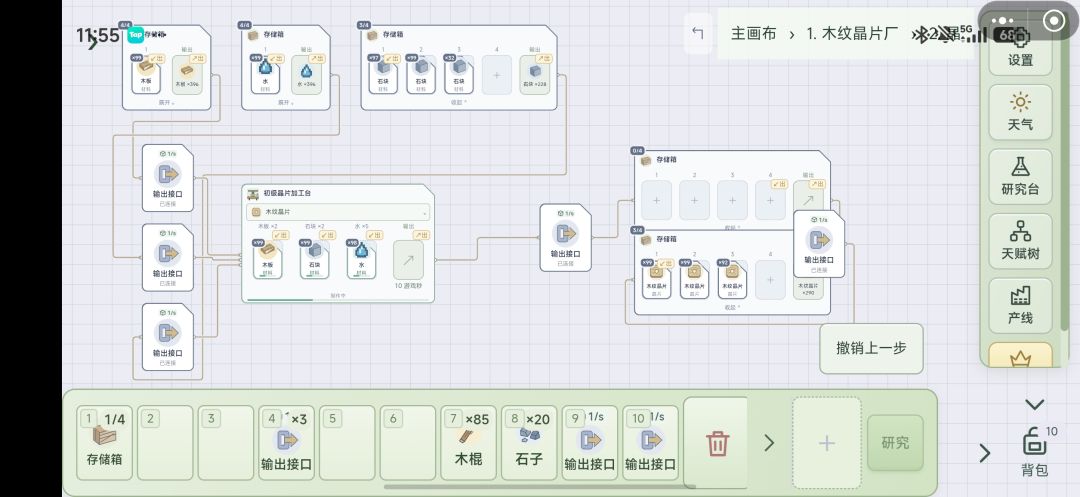Toggle the 出 tag on first 木纹晶片 slot
Viewport: 1080px width, 497px height.
665,264
